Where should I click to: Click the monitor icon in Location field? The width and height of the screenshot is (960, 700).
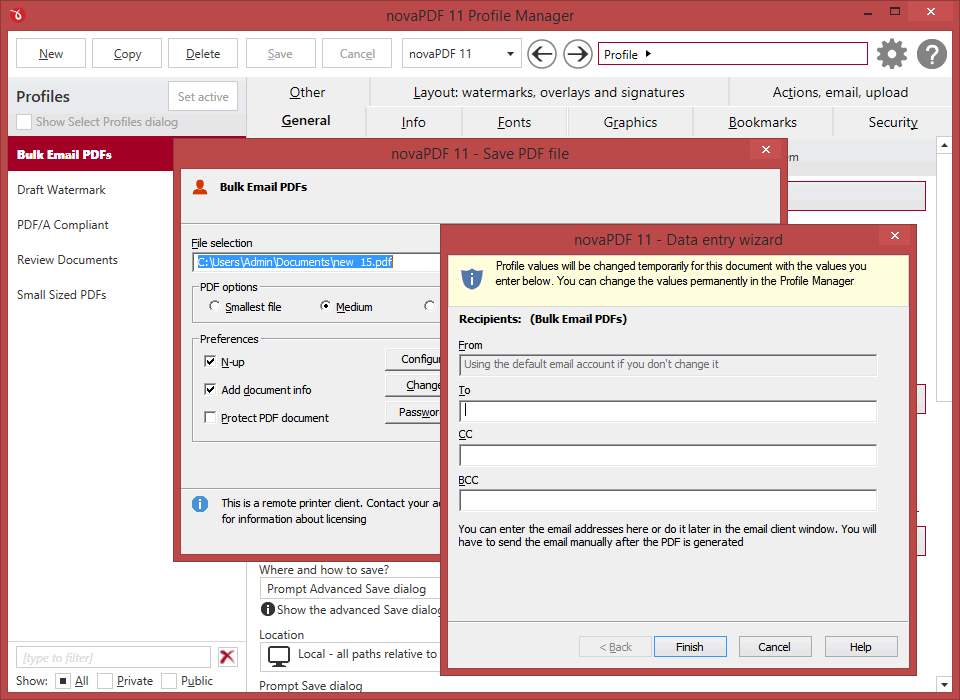pyautogui.click(x=279, y=657)
